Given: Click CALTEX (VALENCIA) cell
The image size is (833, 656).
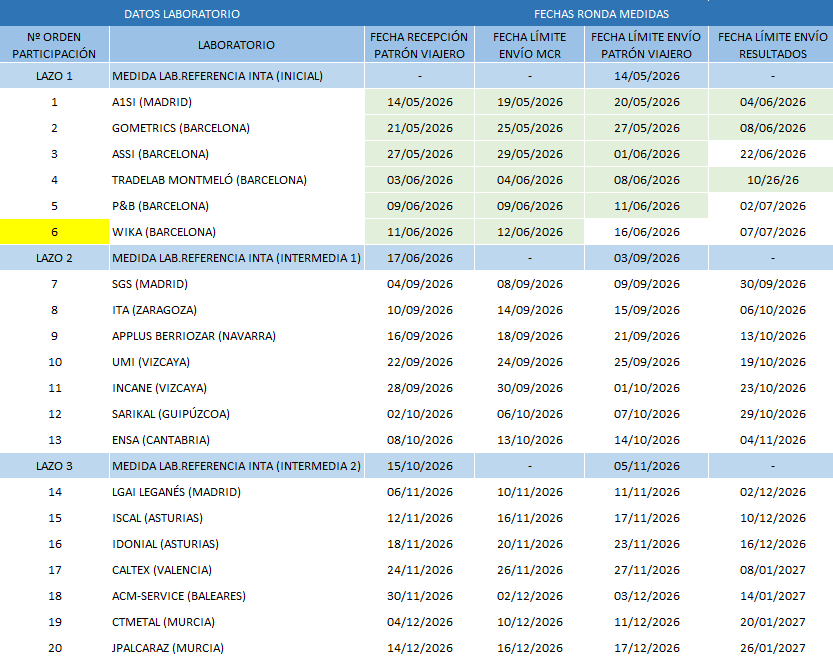Looking at the screenshot, I should tap(236, 570).
